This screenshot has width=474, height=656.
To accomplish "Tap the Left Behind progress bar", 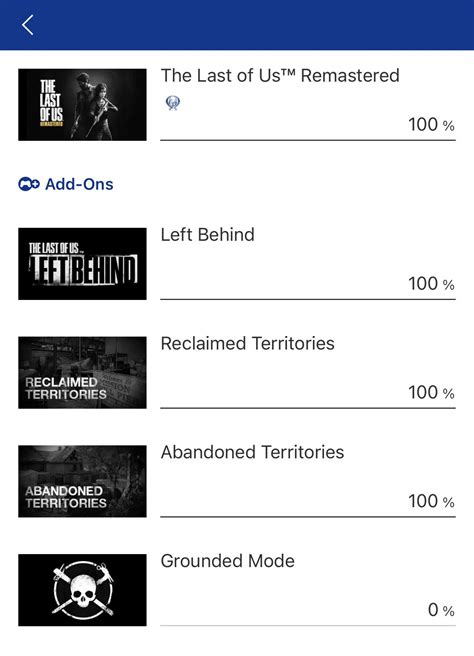I will (x=308, y=299).
